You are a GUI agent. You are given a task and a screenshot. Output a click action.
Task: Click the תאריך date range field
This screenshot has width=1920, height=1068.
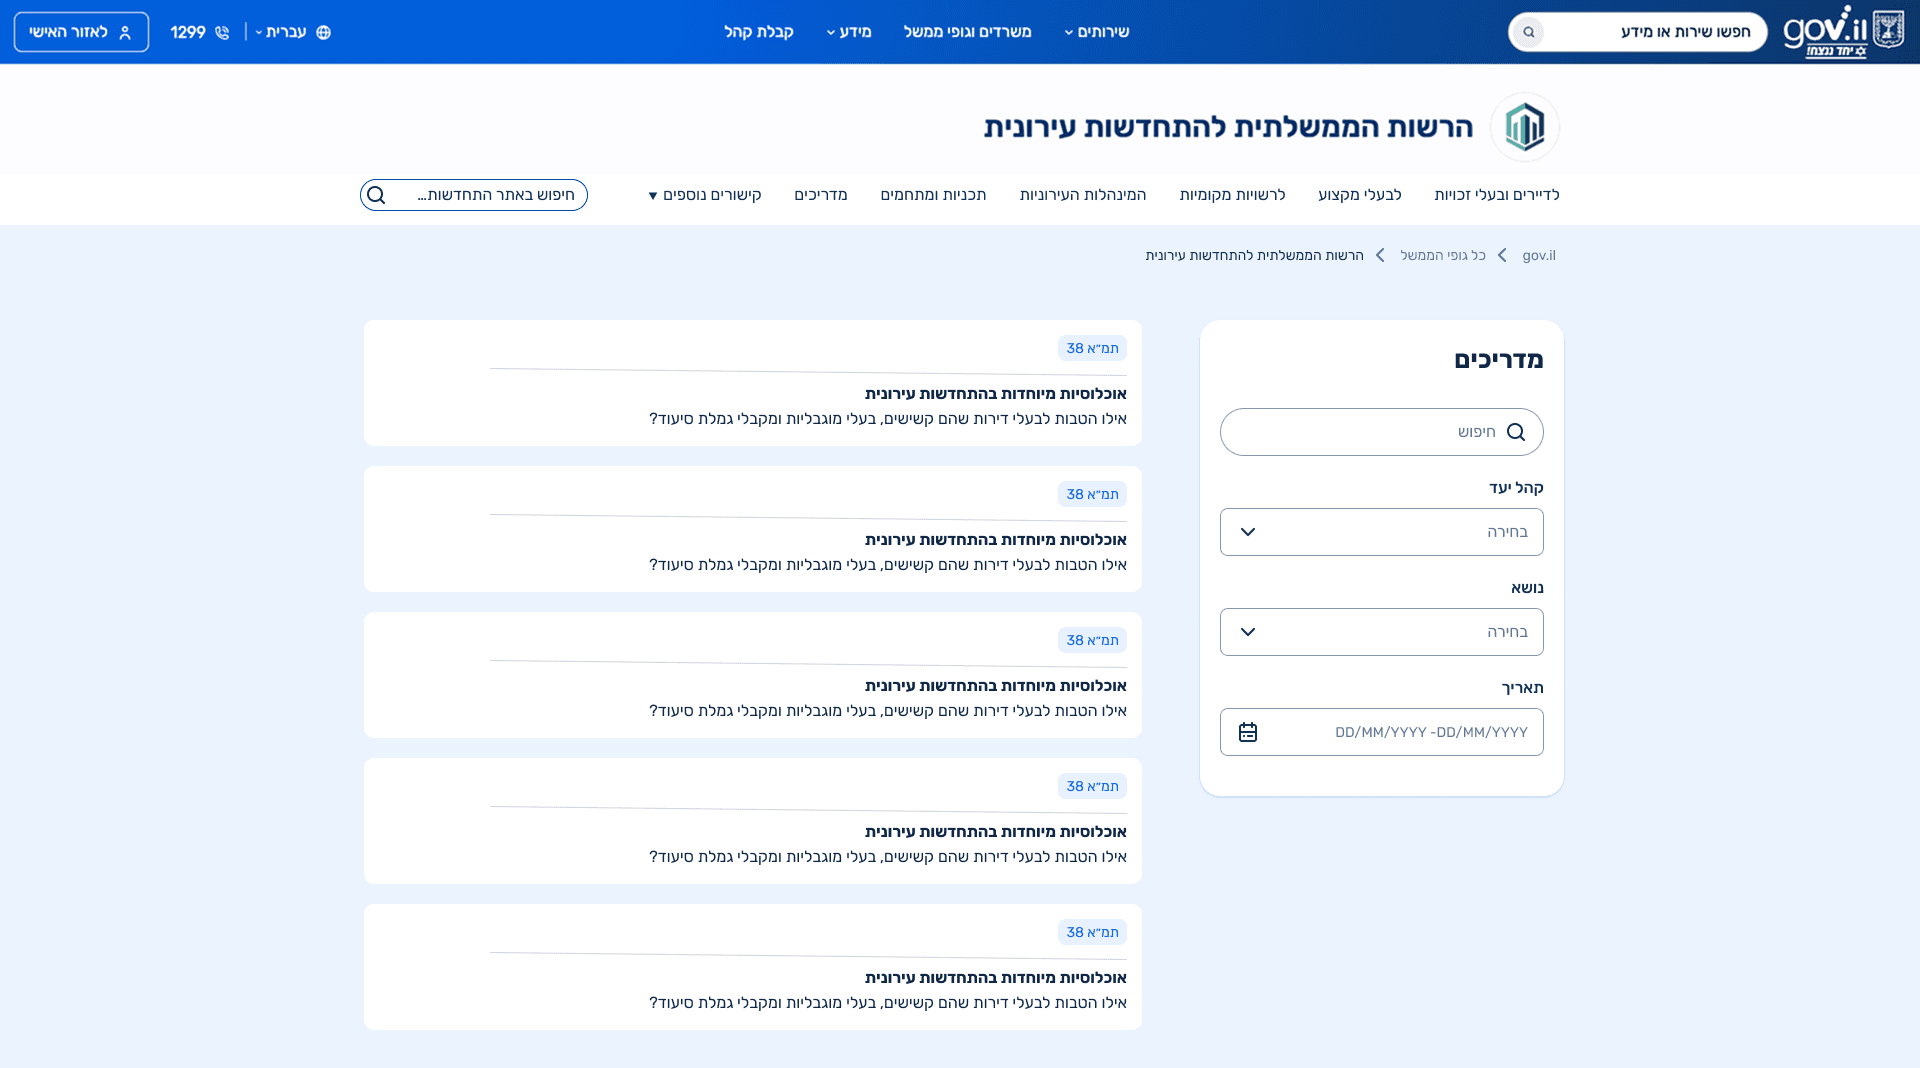click(1381, 732)
